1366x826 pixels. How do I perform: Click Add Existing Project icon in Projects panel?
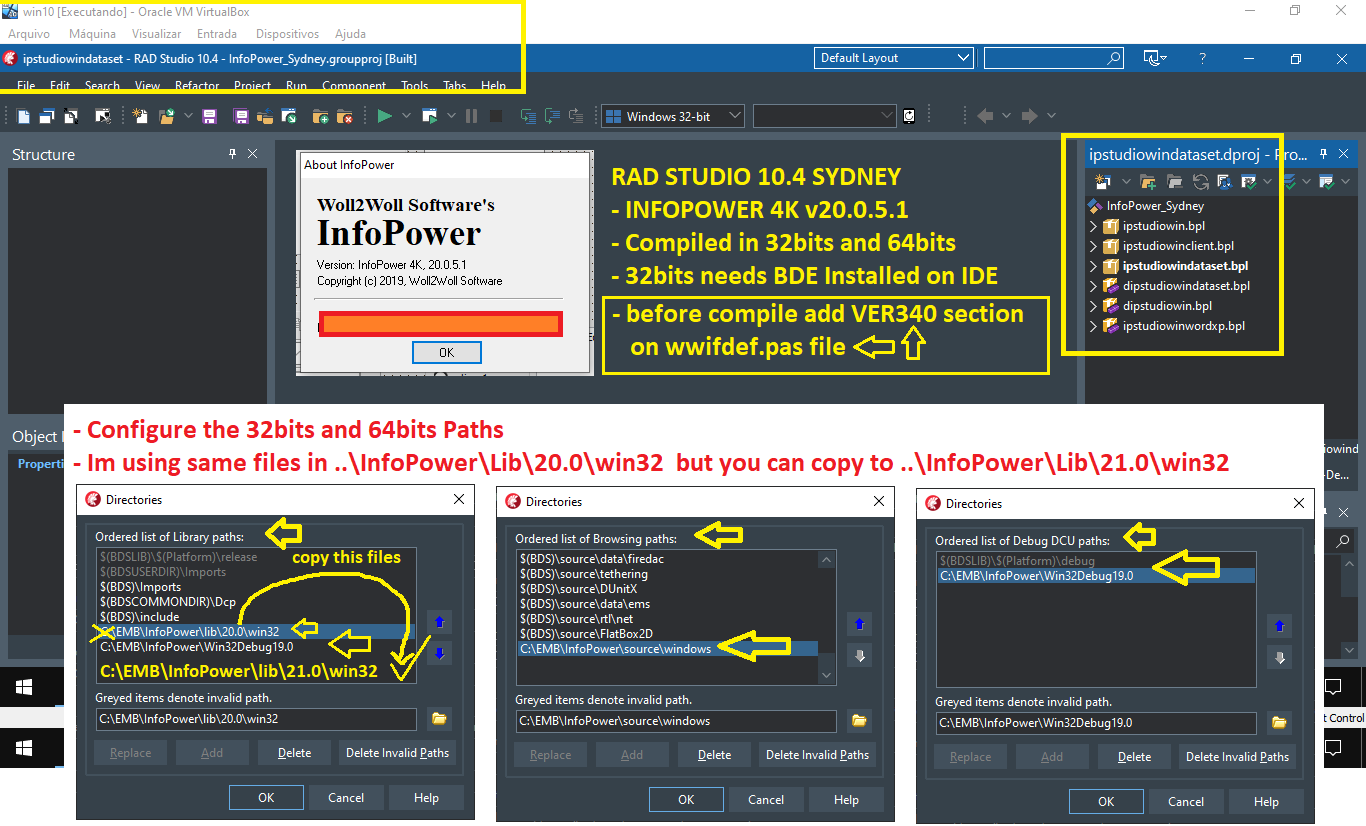point(1148,181)
